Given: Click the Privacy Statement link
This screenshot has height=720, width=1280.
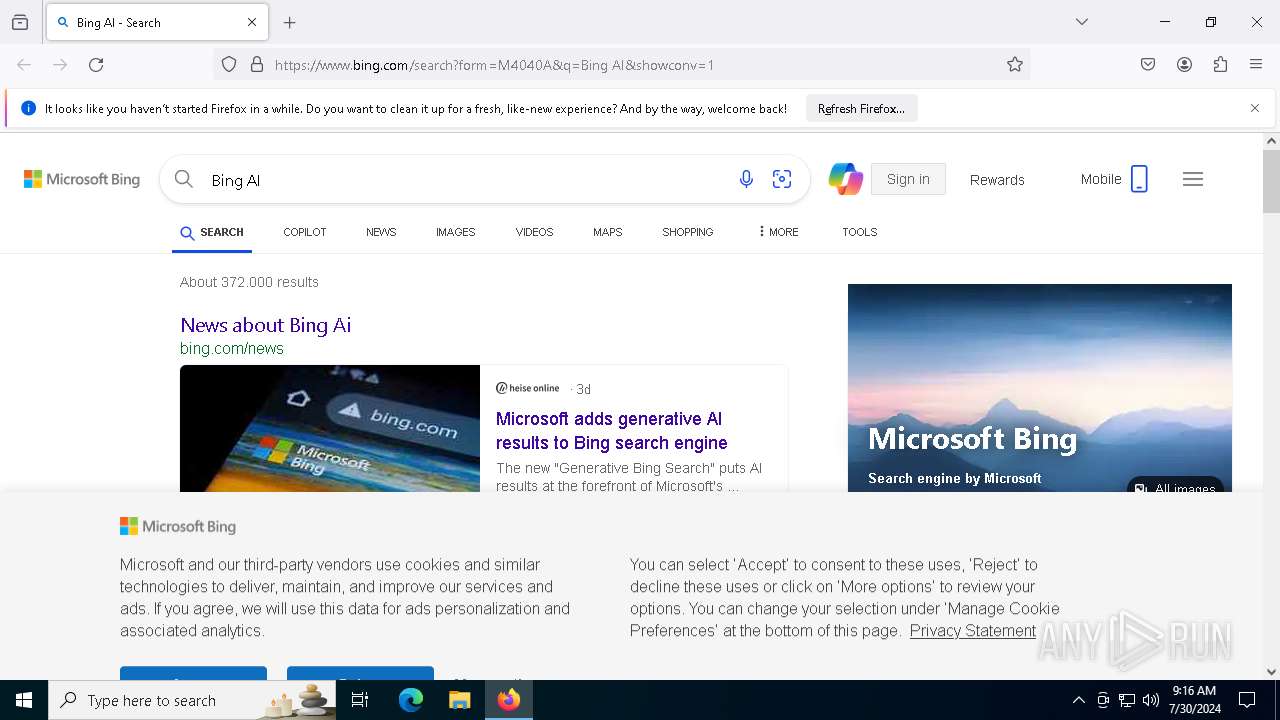Looking at the screenshot, I should (972, 631).
